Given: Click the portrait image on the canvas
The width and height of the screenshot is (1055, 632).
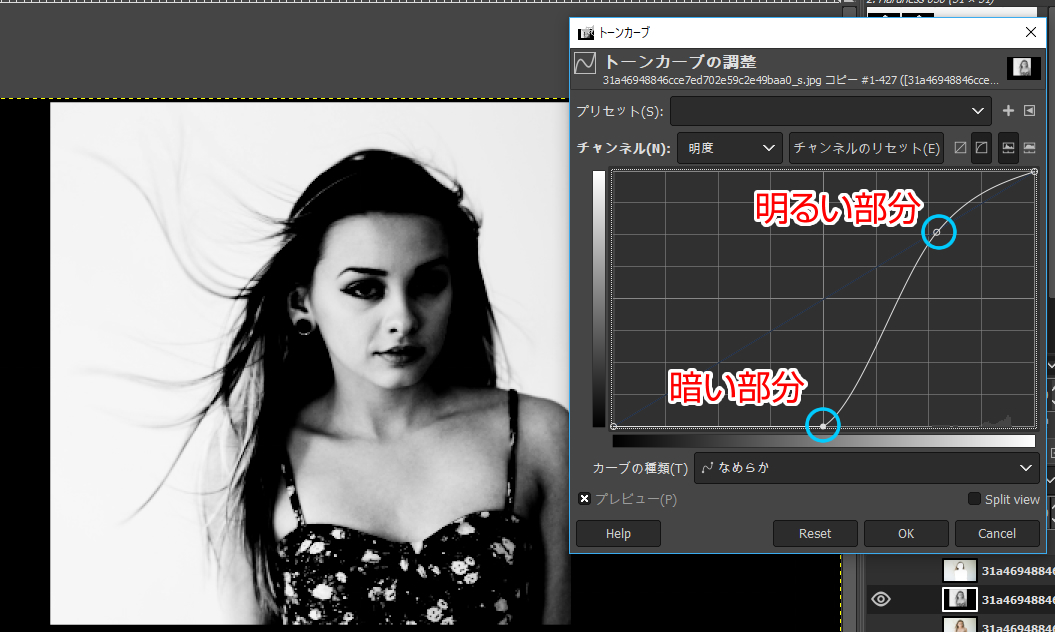Looking at the screenshot, I should (310, 363).
